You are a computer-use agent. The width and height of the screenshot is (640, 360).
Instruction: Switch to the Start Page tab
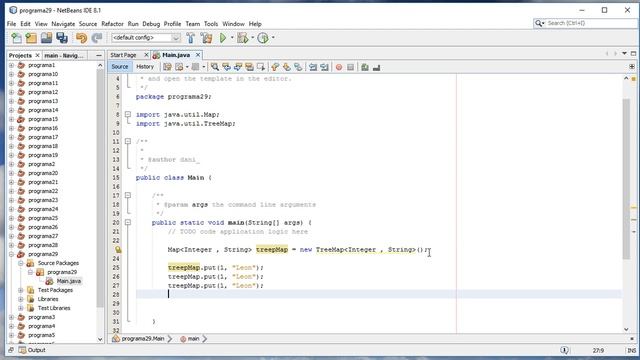[124, 55]
